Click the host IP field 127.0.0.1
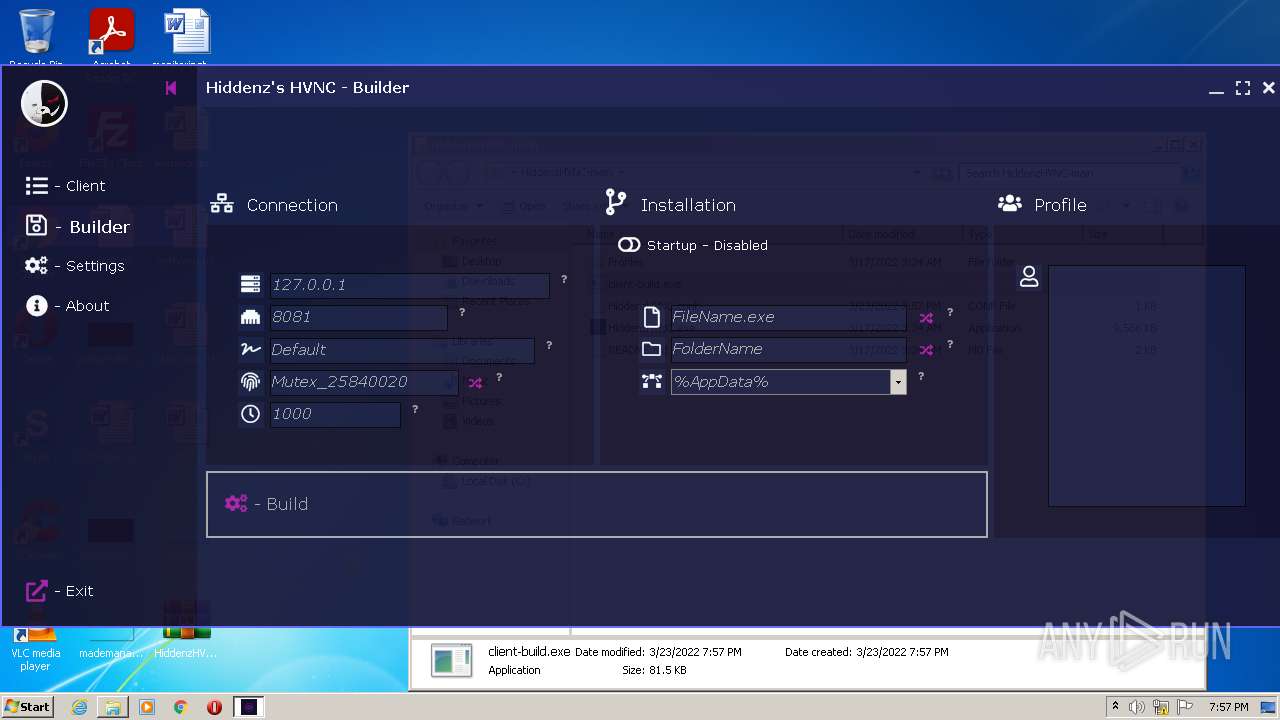The height and width of the screenshot is (720, 1280). coord(409,285)
